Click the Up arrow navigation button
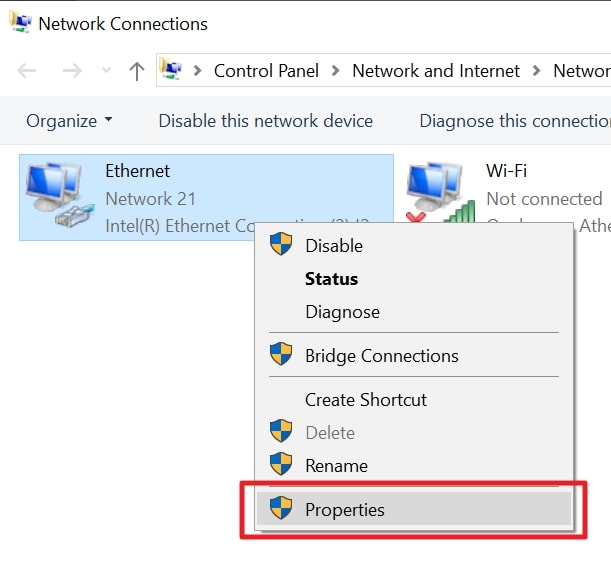The width and height of the screenshot is (611, 573). pos(136,71)
